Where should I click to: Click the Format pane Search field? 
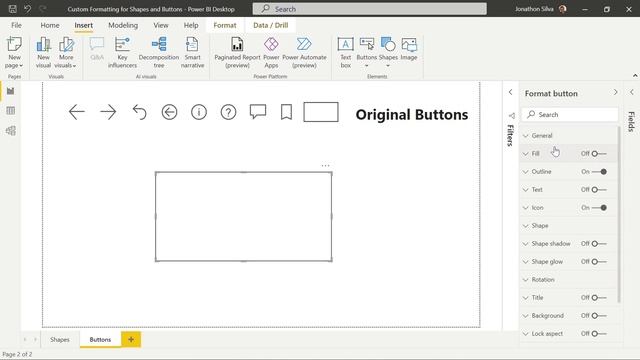click(570, 115)
